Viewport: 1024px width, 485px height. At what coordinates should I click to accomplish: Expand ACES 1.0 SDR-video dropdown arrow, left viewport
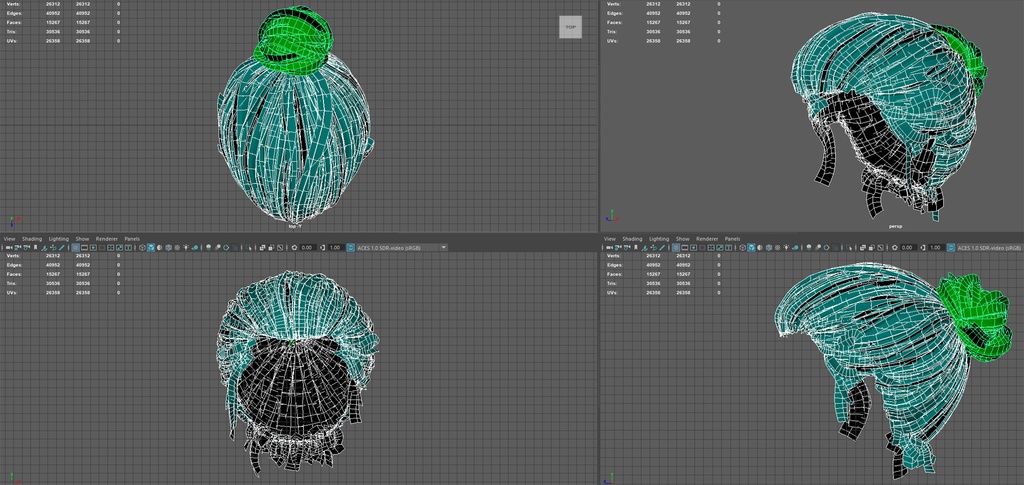point(443,247)
